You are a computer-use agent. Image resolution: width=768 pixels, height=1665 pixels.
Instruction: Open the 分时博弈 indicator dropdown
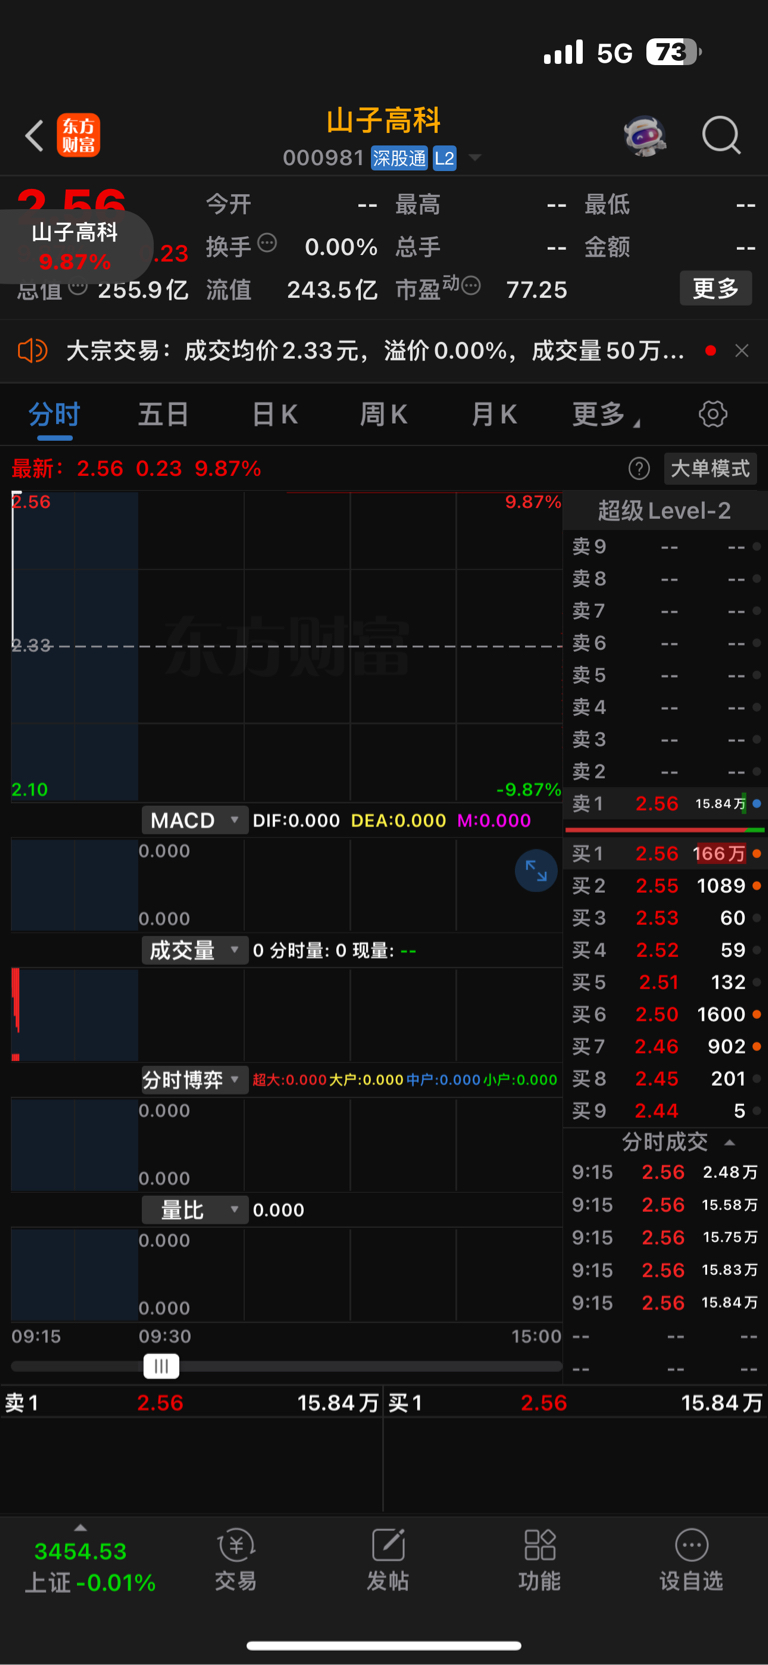click(x=195, y=1080)
